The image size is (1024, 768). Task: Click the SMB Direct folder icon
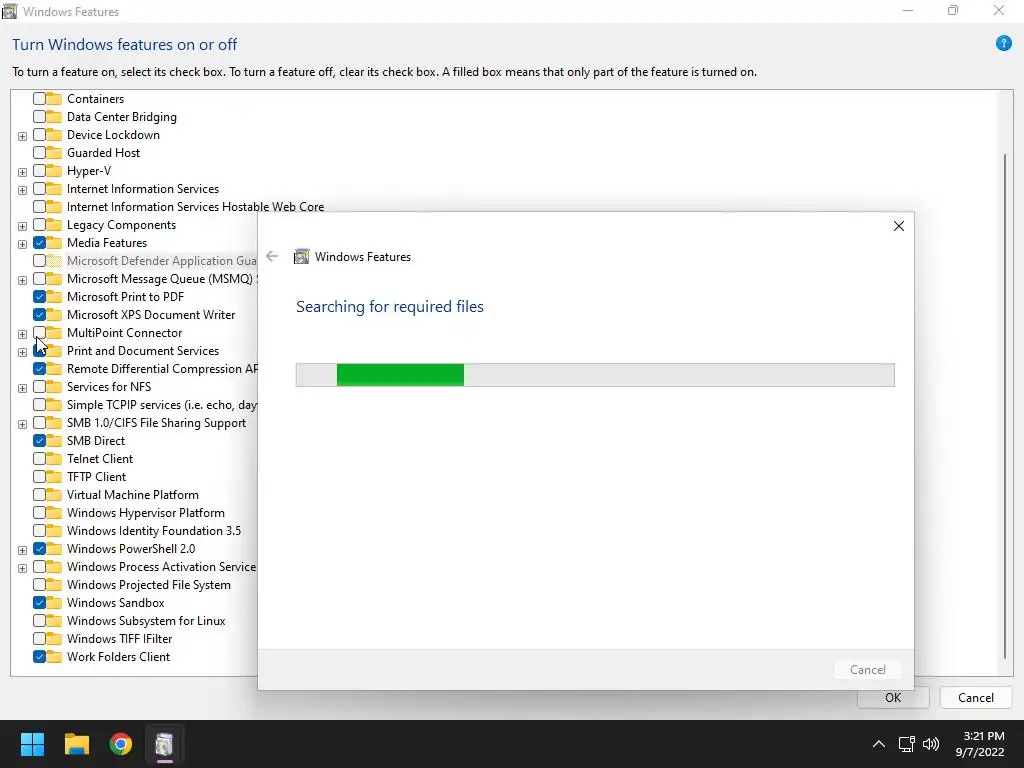tap(54, 441)
